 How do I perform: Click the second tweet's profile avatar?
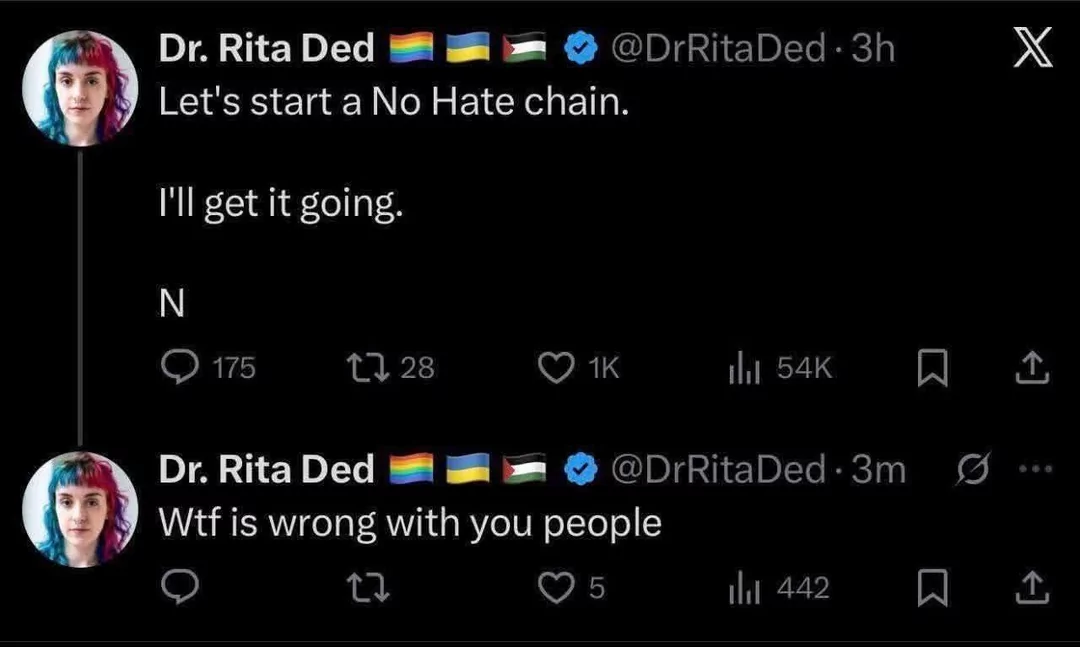click(80, 508)
